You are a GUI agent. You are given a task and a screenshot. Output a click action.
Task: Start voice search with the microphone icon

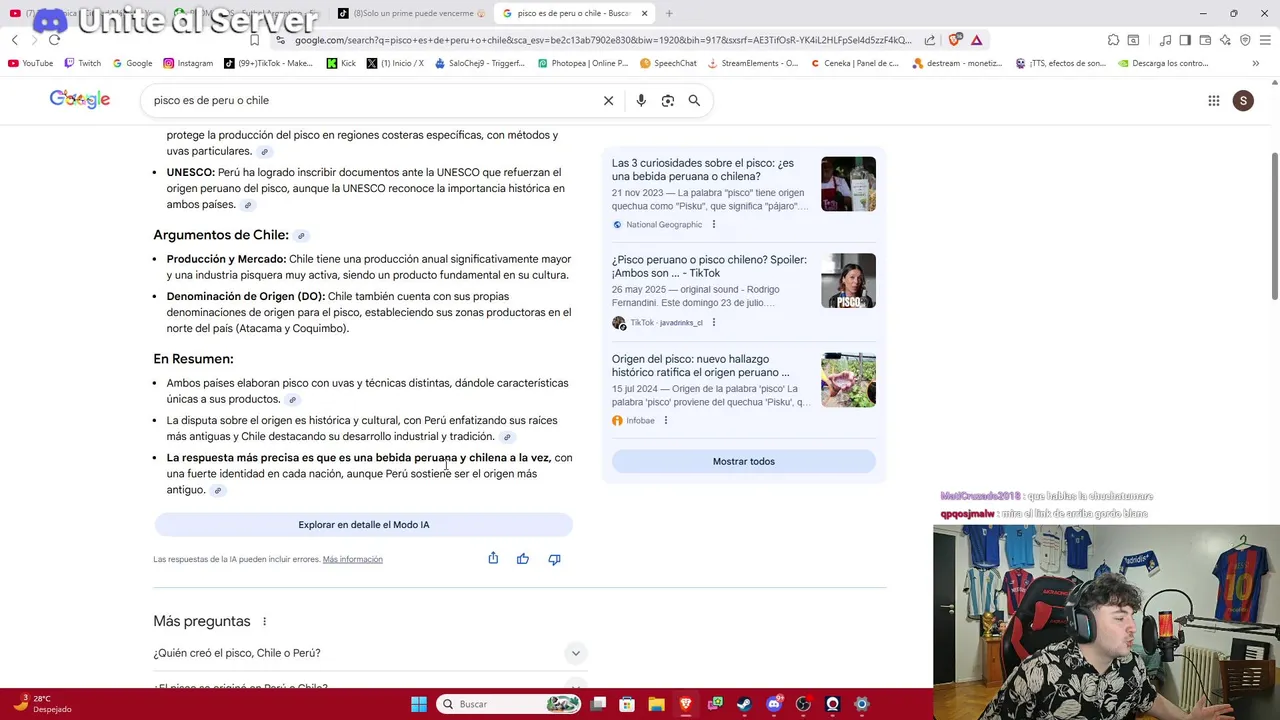[x=641, y=100]
